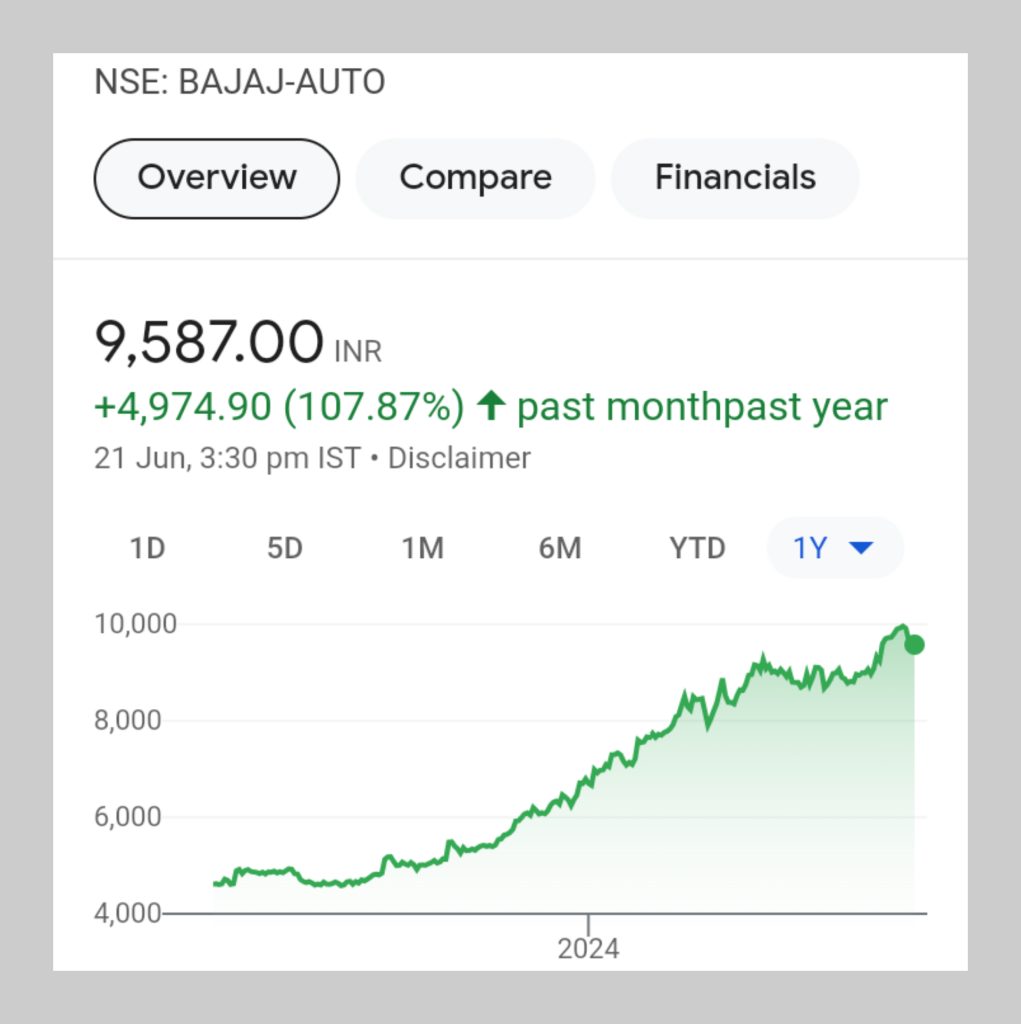Expand the 1Y range dropdown arrow
Image resolution: width=1021 pixels, height=1024 pixels.
(x=861, y=548)
